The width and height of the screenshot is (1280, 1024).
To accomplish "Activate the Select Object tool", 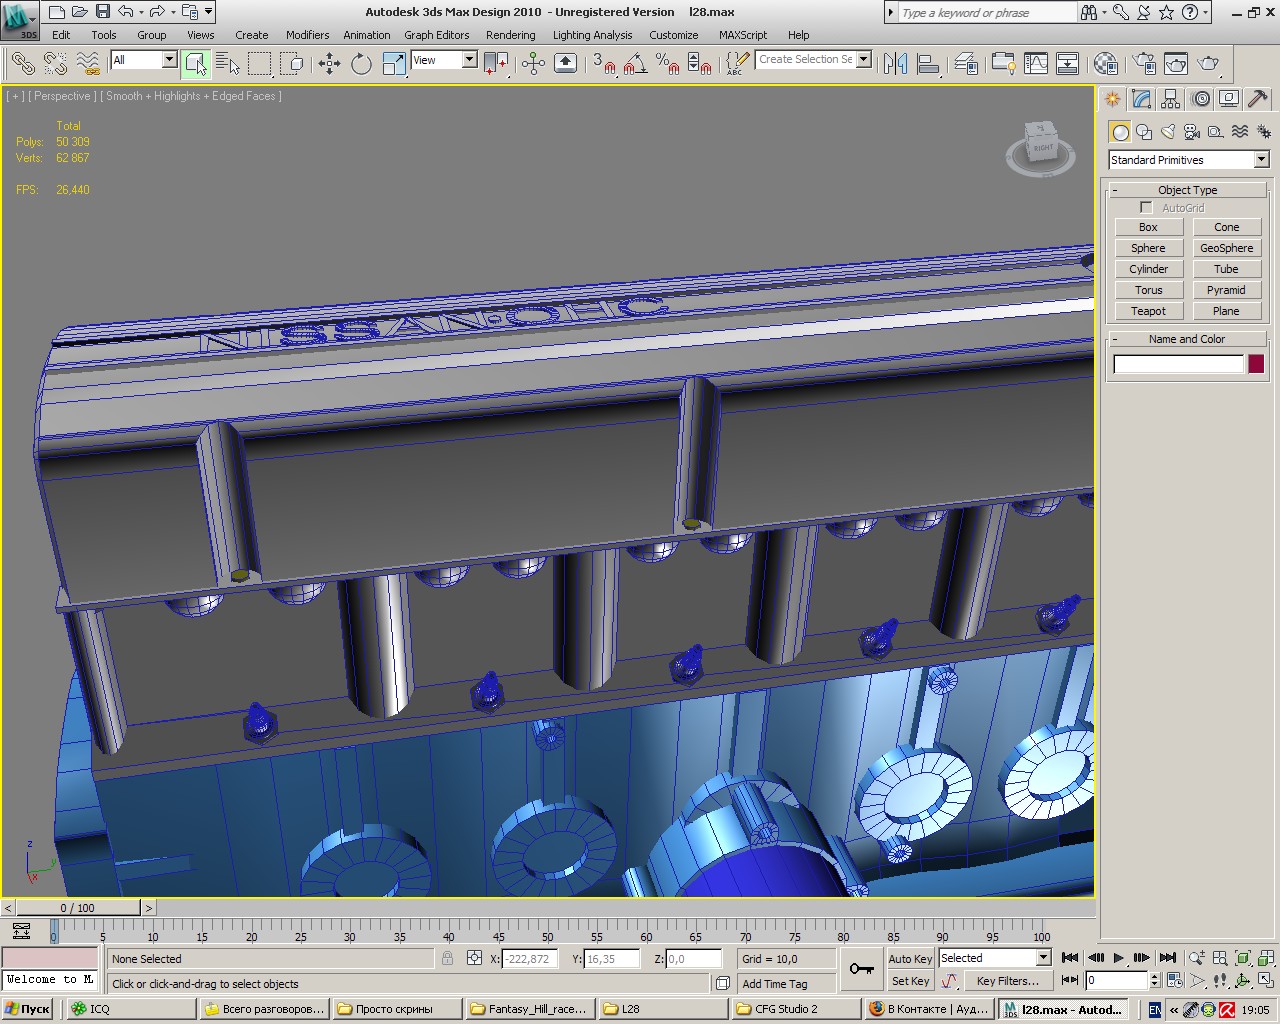I will pyautogui.click(x=196, y=64).
